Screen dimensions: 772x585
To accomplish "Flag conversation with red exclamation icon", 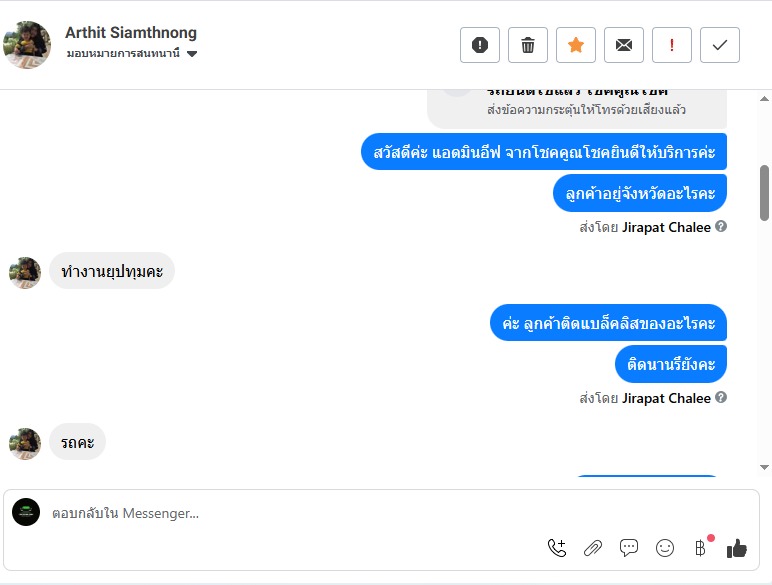I will (672, 45).
